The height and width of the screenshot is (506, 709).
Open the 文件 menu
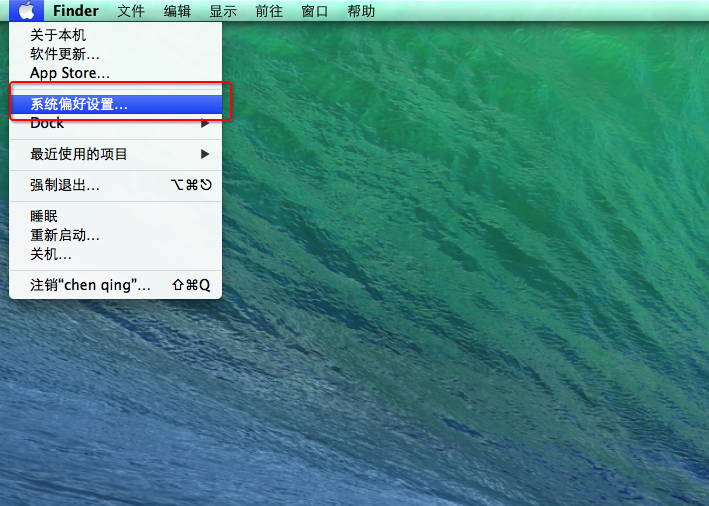pos(131,11)
